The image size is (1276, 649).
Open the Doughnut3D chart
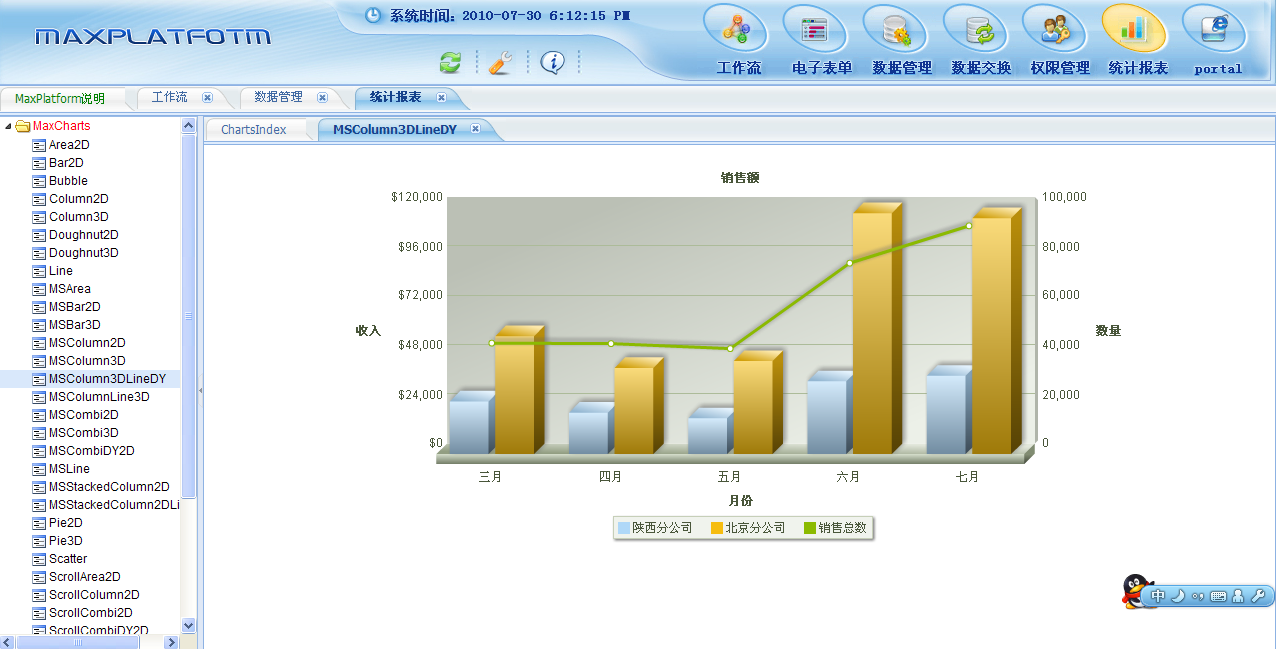pos(84,253)
